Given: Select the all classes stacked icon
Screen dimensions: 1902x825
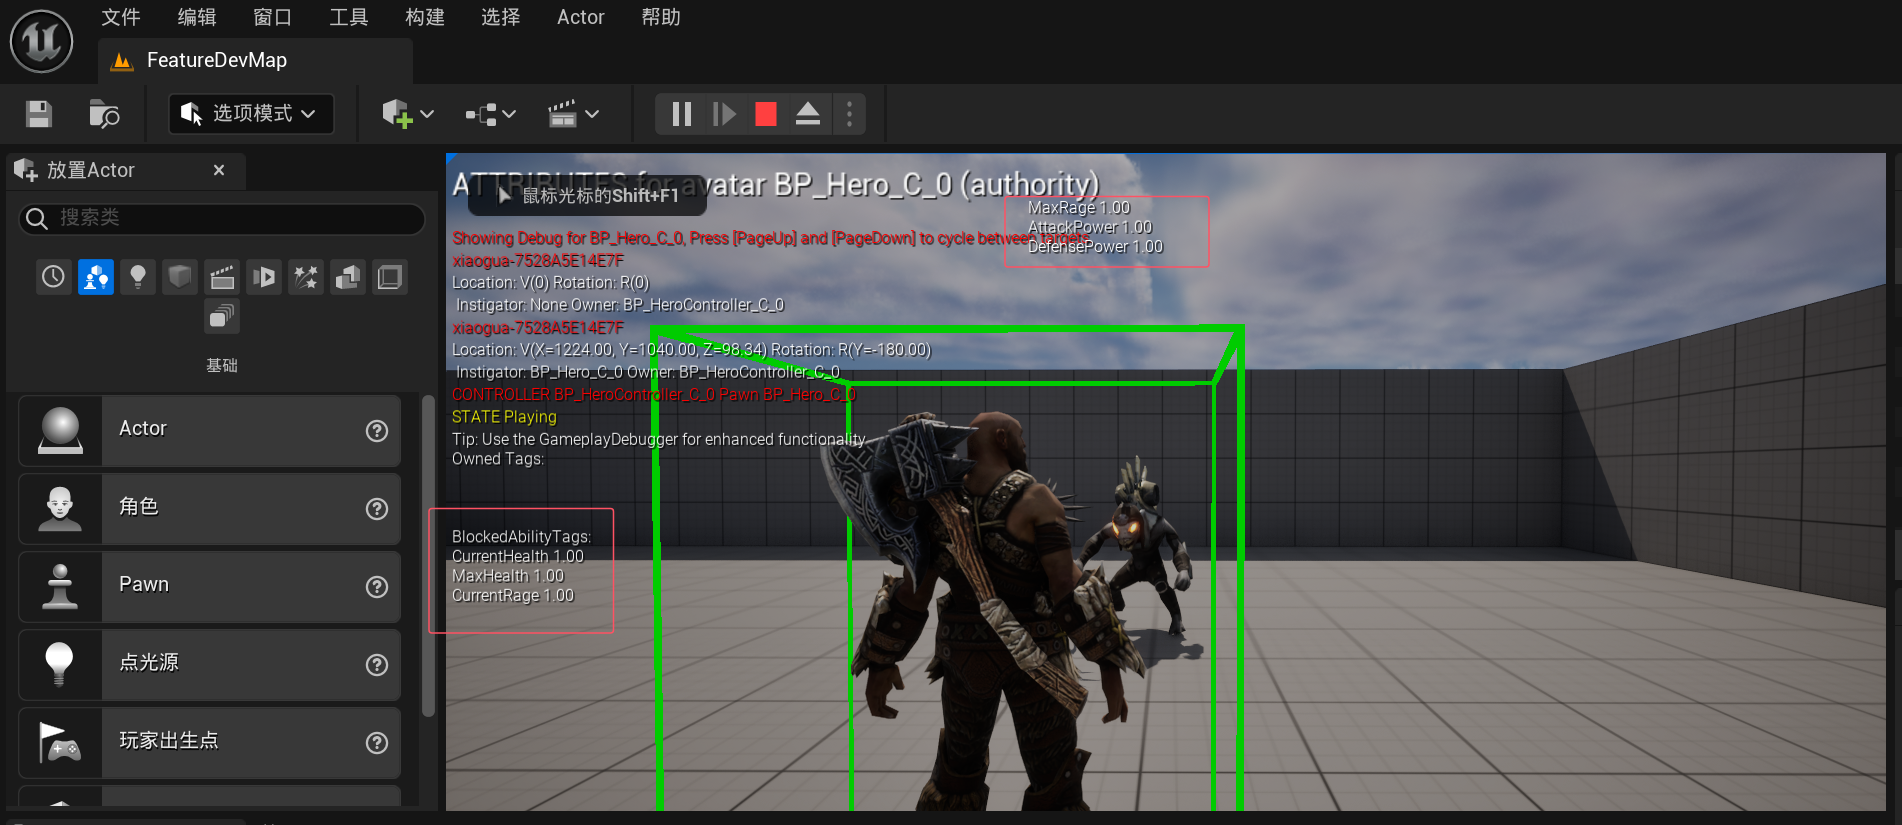Looking at the screenshot, I should (x=222, y=317).
